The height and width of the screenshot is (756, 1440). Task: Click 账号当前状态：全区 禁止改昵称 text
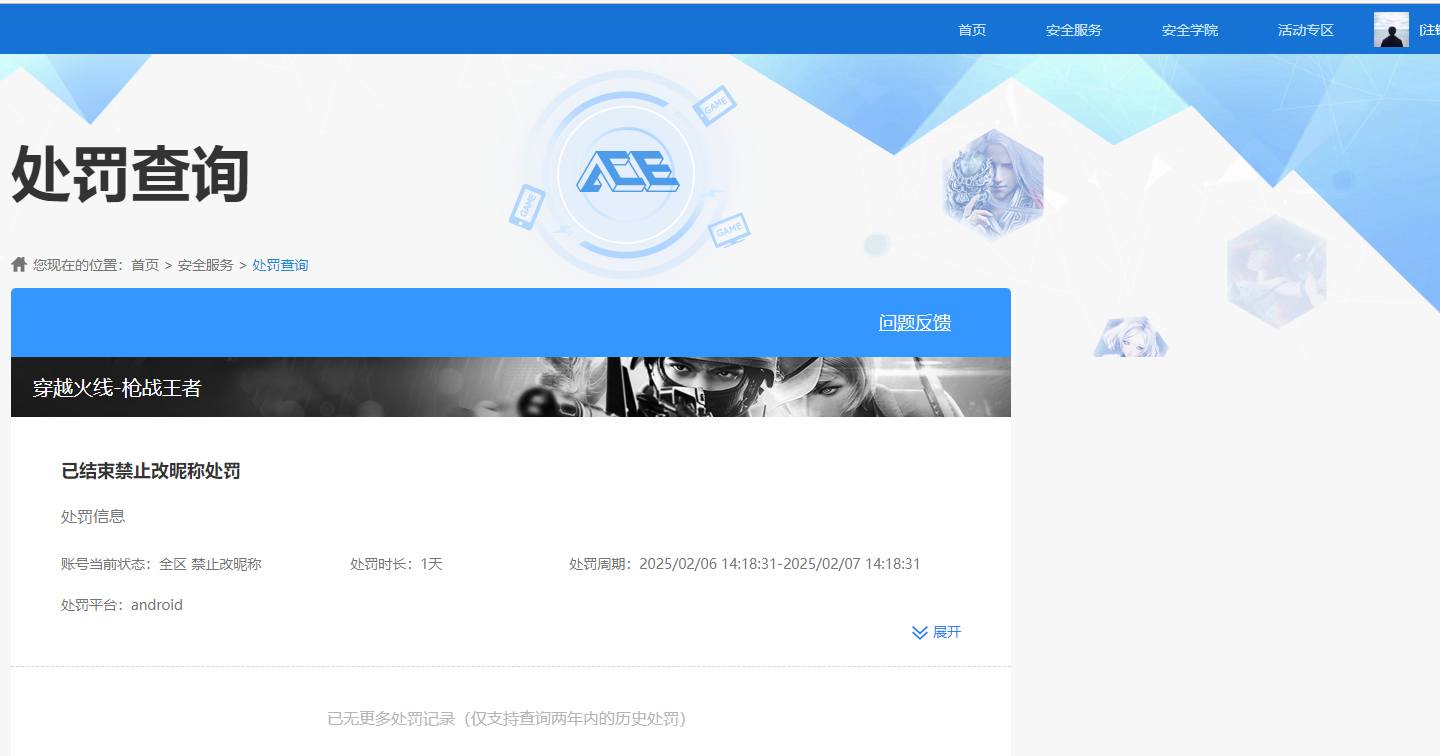[161, 564]
